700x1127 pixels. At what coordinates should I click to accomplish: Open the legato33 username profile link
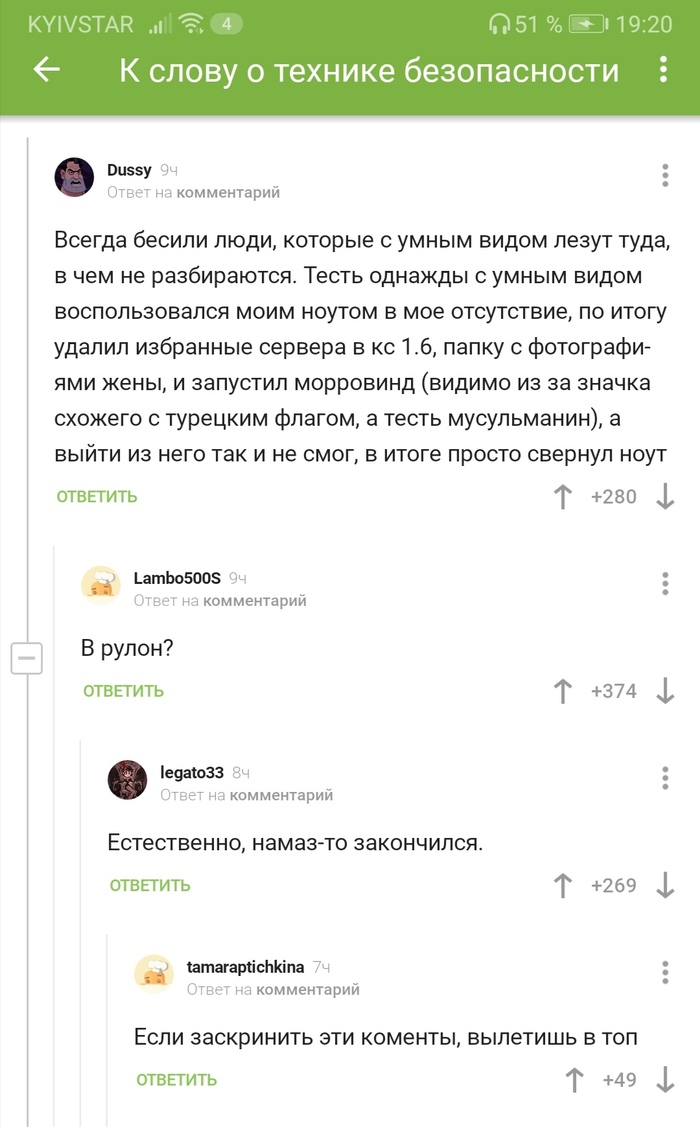coord(191,771)
